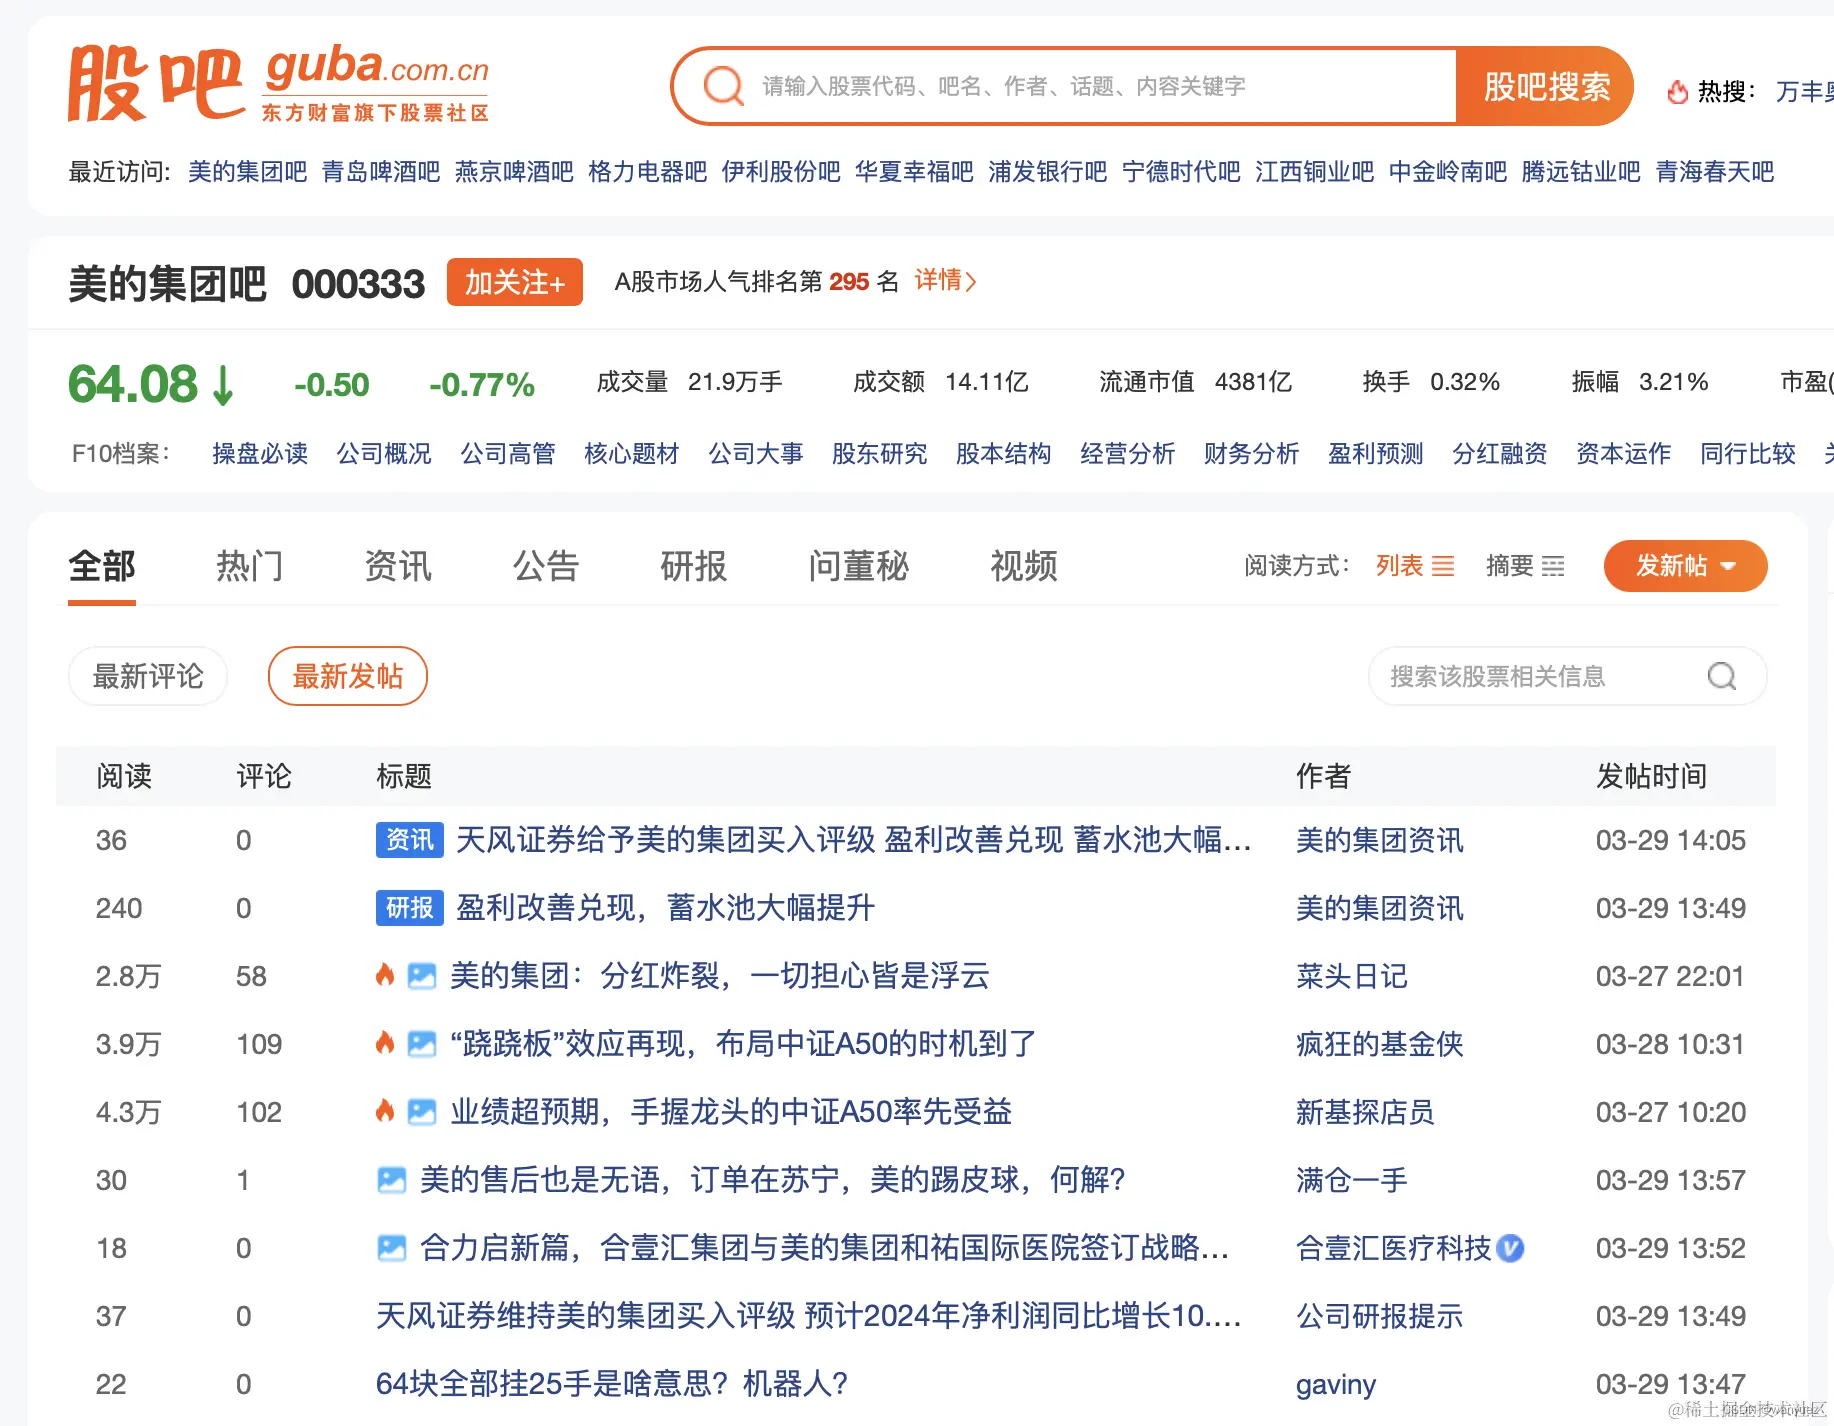Open 核心题材 F10 link
The image size is (1834, 1426).
632,454
